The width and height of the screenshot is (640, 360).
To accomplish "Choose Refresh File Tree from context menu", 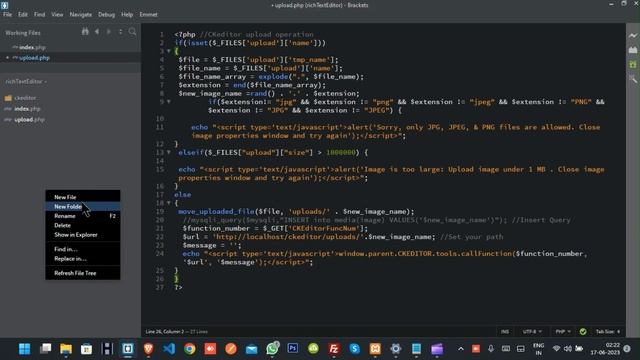I will tap(83, 273).
